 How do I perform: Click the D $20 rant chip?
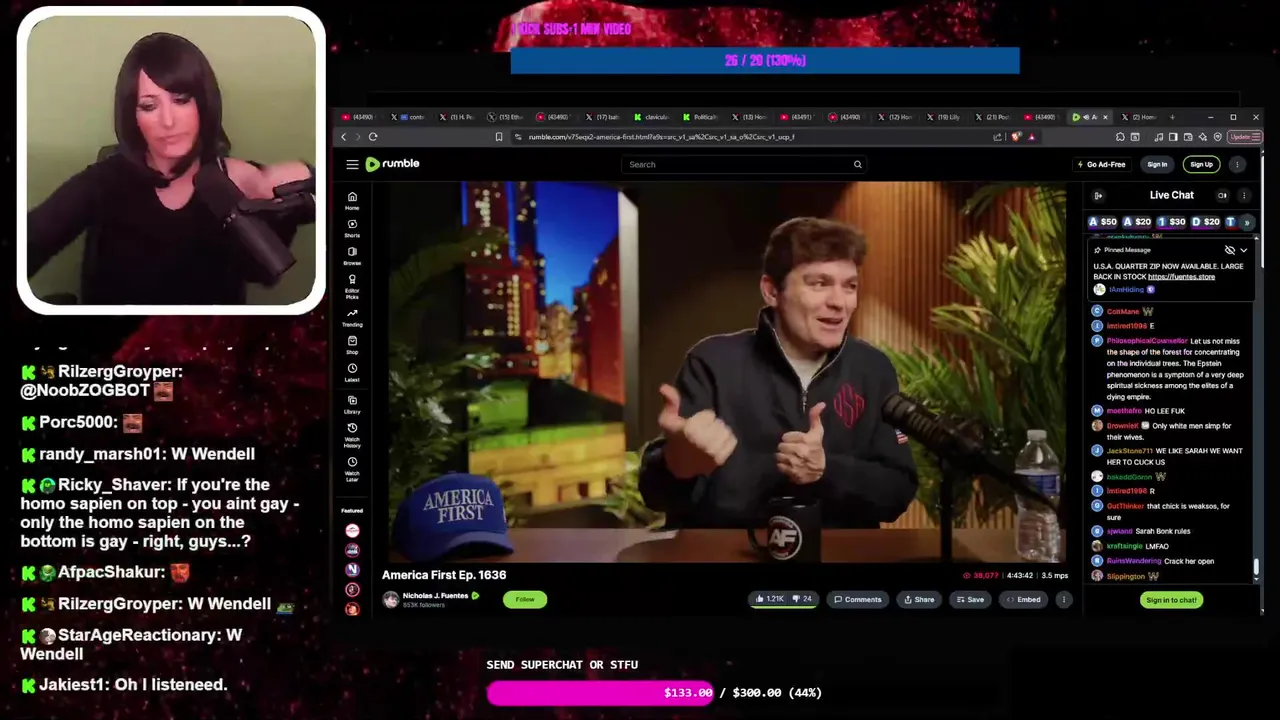tap(1206, 222)
